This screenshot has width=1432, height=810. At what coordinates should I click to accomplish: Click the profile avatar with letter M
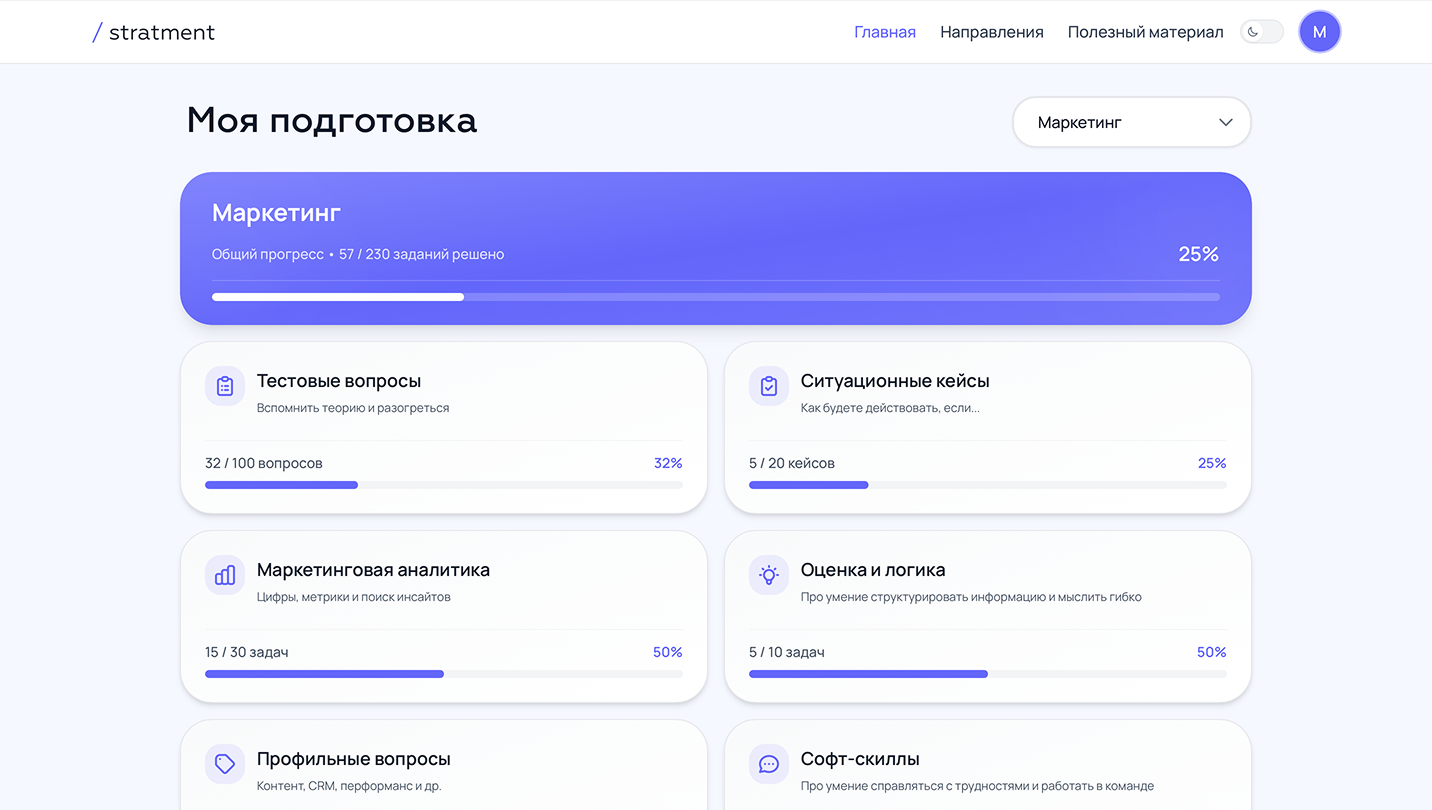click(1319, 31)
